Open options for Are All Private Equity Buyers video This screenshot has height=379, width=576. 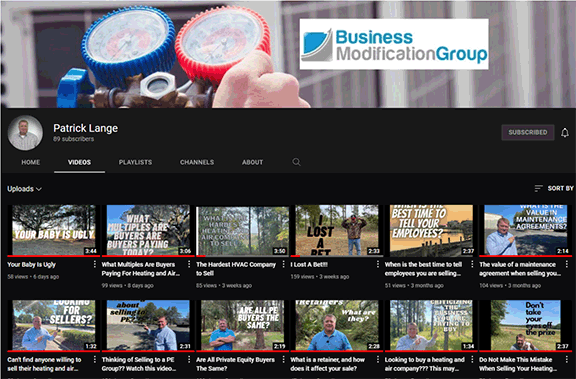[283, 359]
